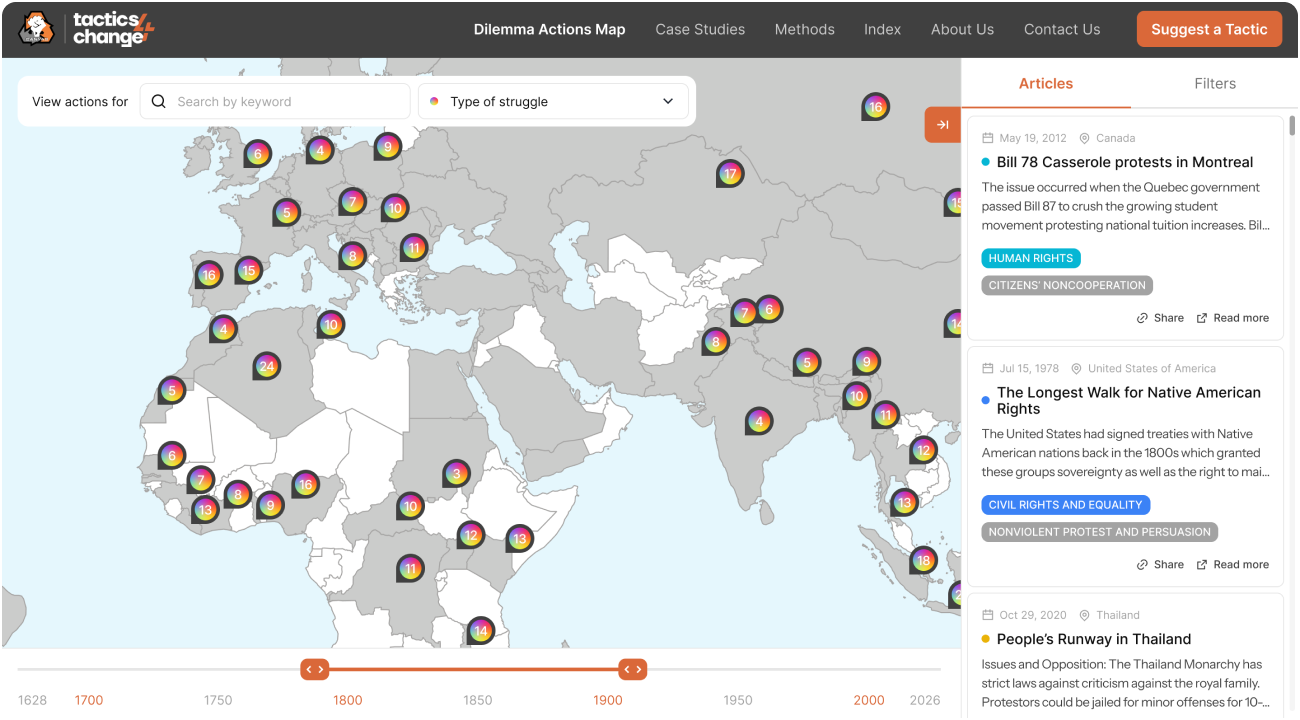1300x720 pixels.
Task: Switch to the Filters tab
Action: pos(1214,84)
